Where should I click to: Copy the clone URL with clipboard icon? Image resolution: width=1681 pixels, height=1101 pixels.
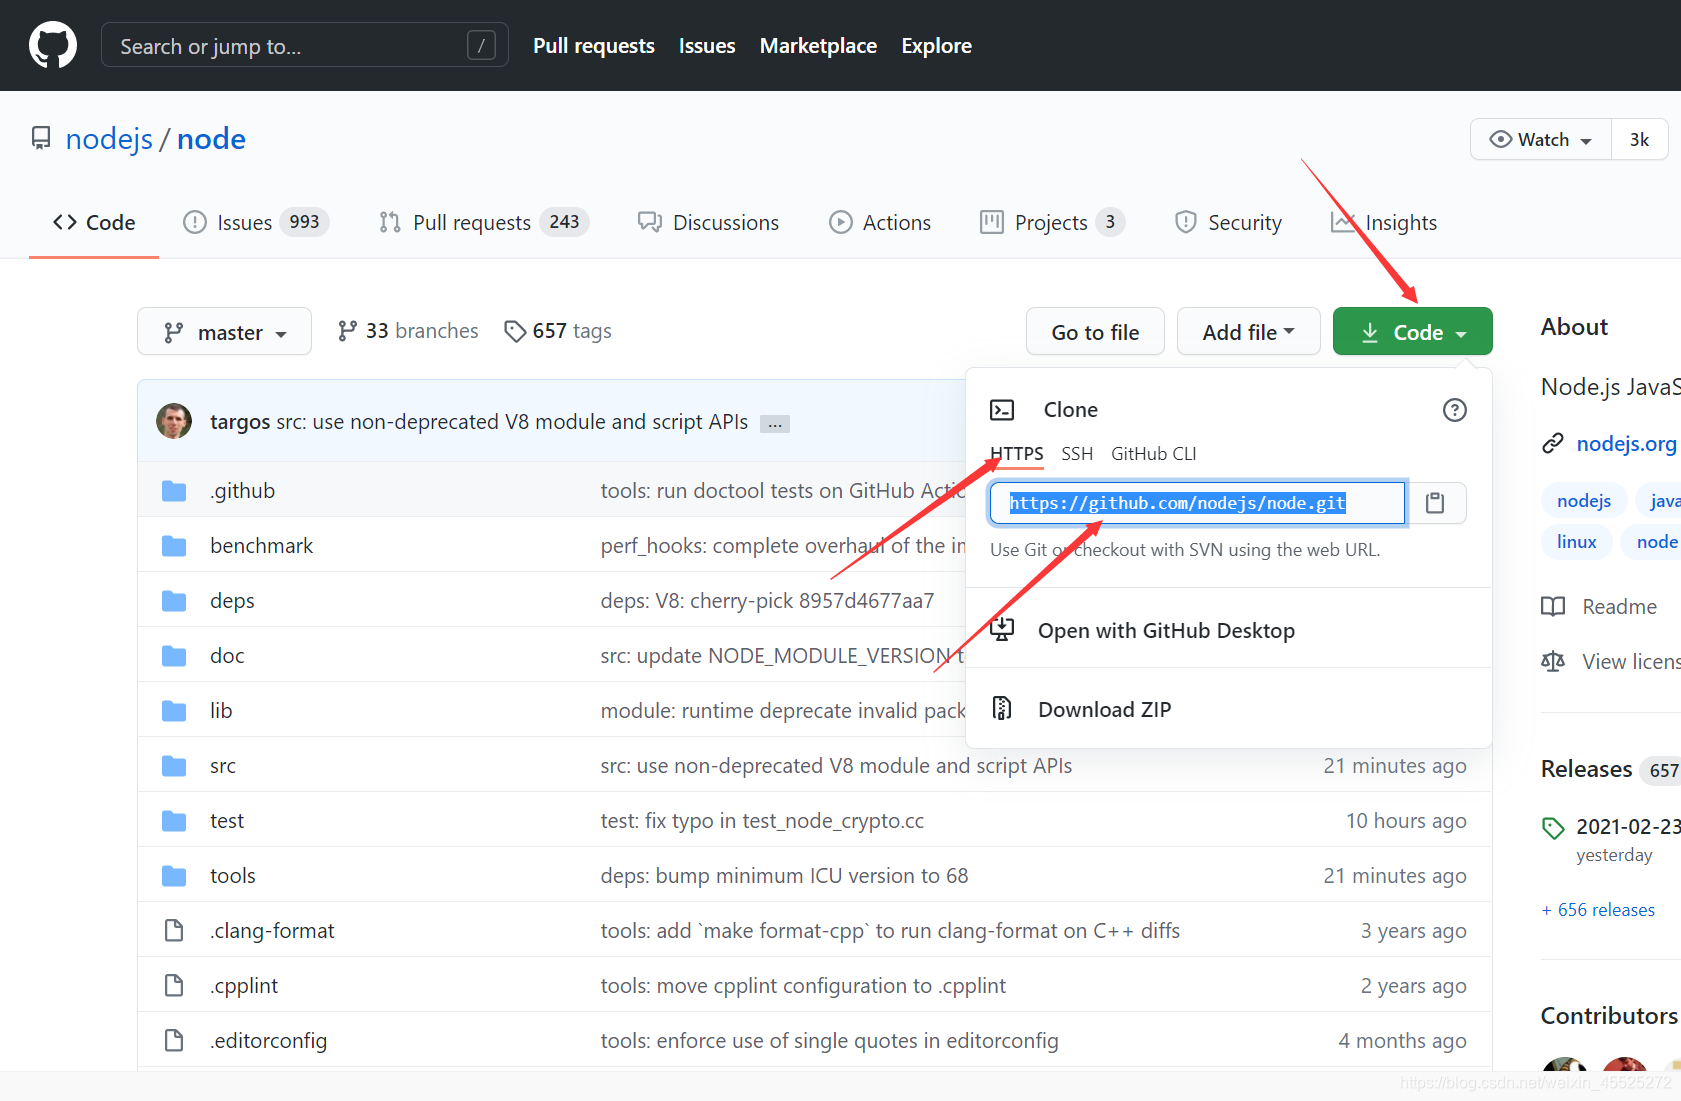1435,503
